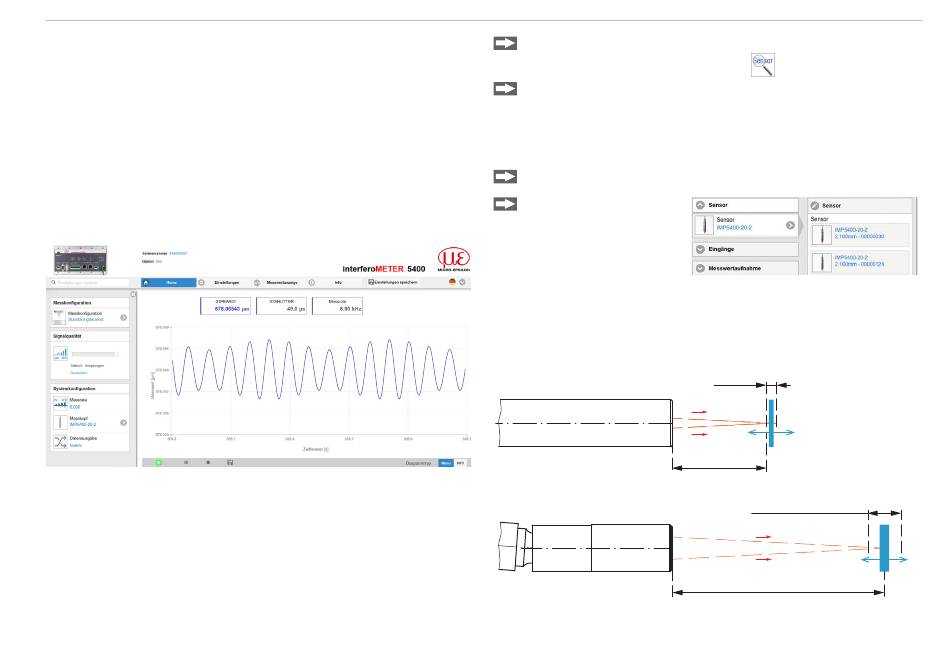Image resolution: width=950 pixels, height=657 pixels.
Task: Switch to the Messwertanzeige tab
Action: (282, 282)
